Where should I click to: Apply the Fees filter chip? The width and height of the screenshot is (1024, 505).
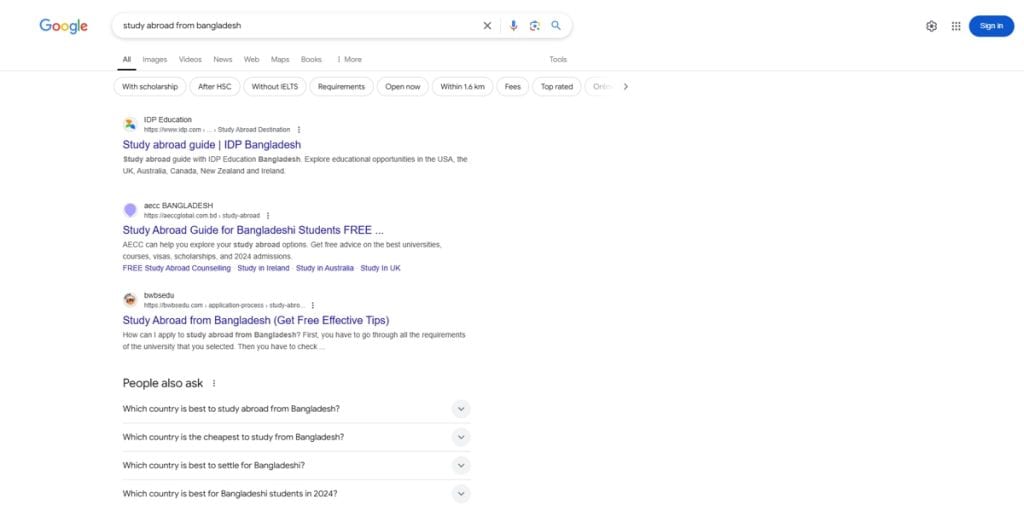[x=513, y=86]
